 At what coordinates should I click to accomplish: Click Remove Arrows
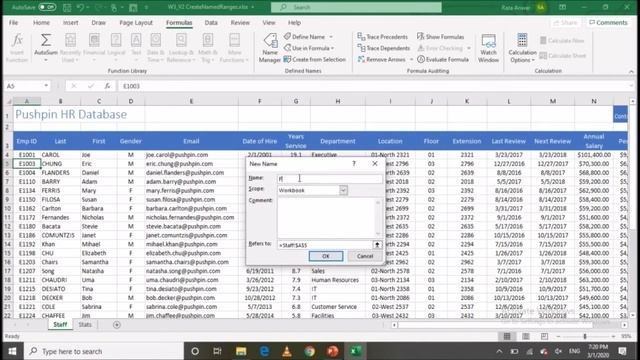[382, 60]
